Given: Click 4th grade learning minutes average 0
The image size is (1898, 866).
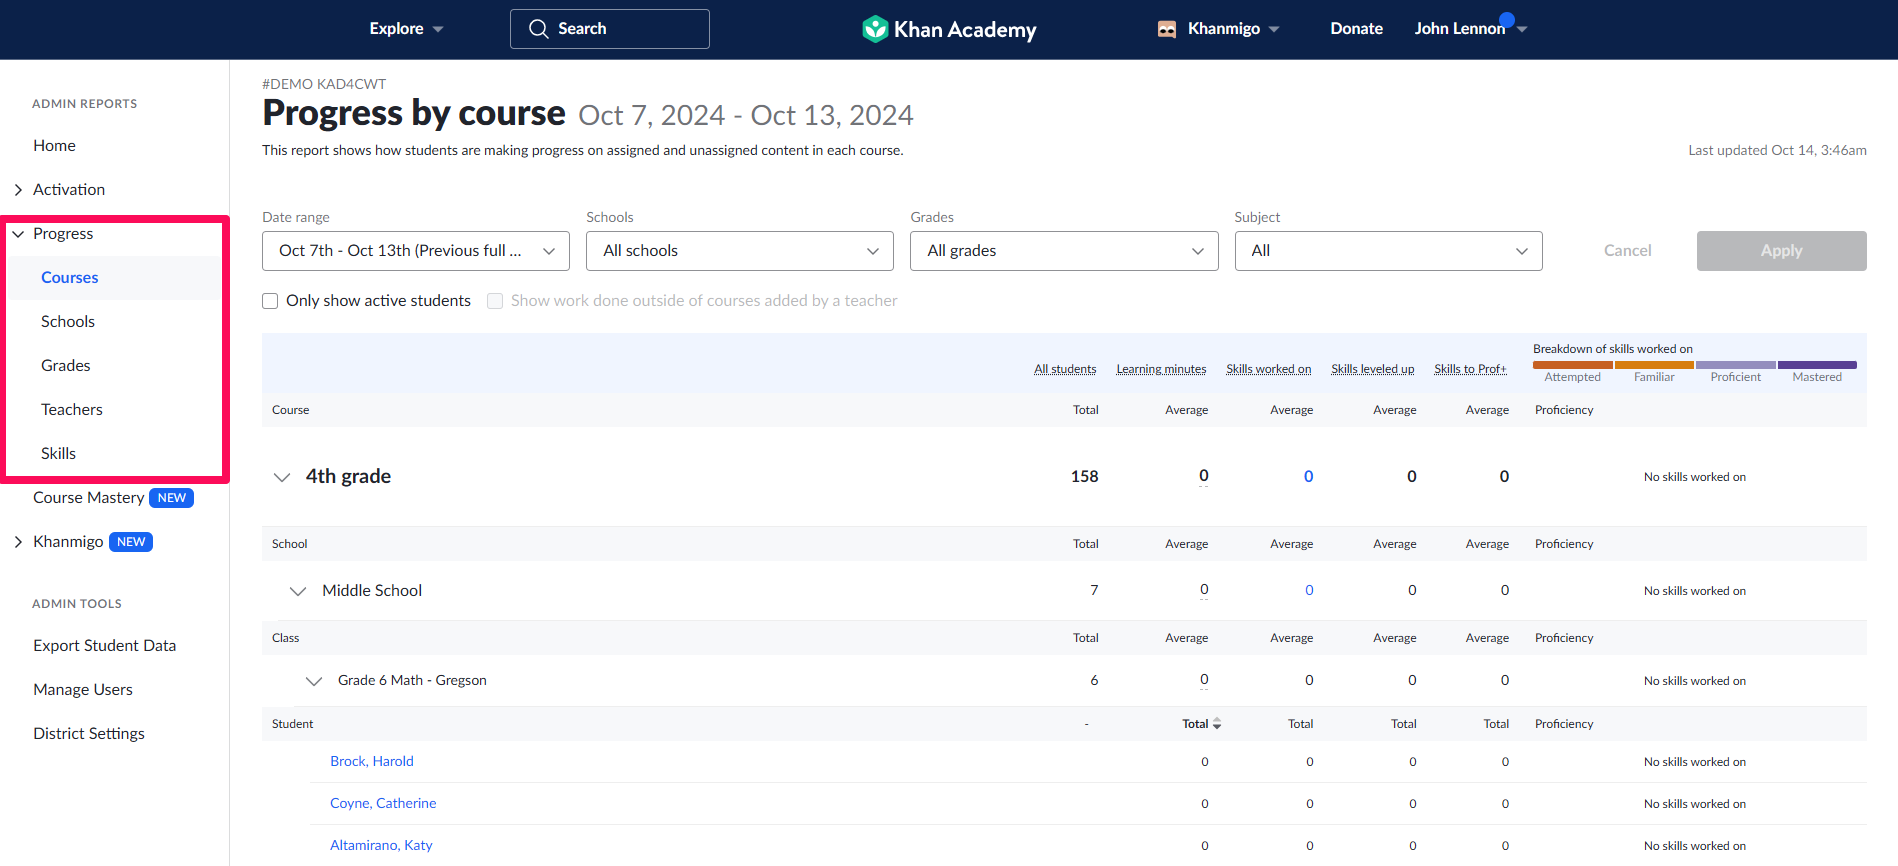Looking at the screenshot, I should tap(1204, 477).
